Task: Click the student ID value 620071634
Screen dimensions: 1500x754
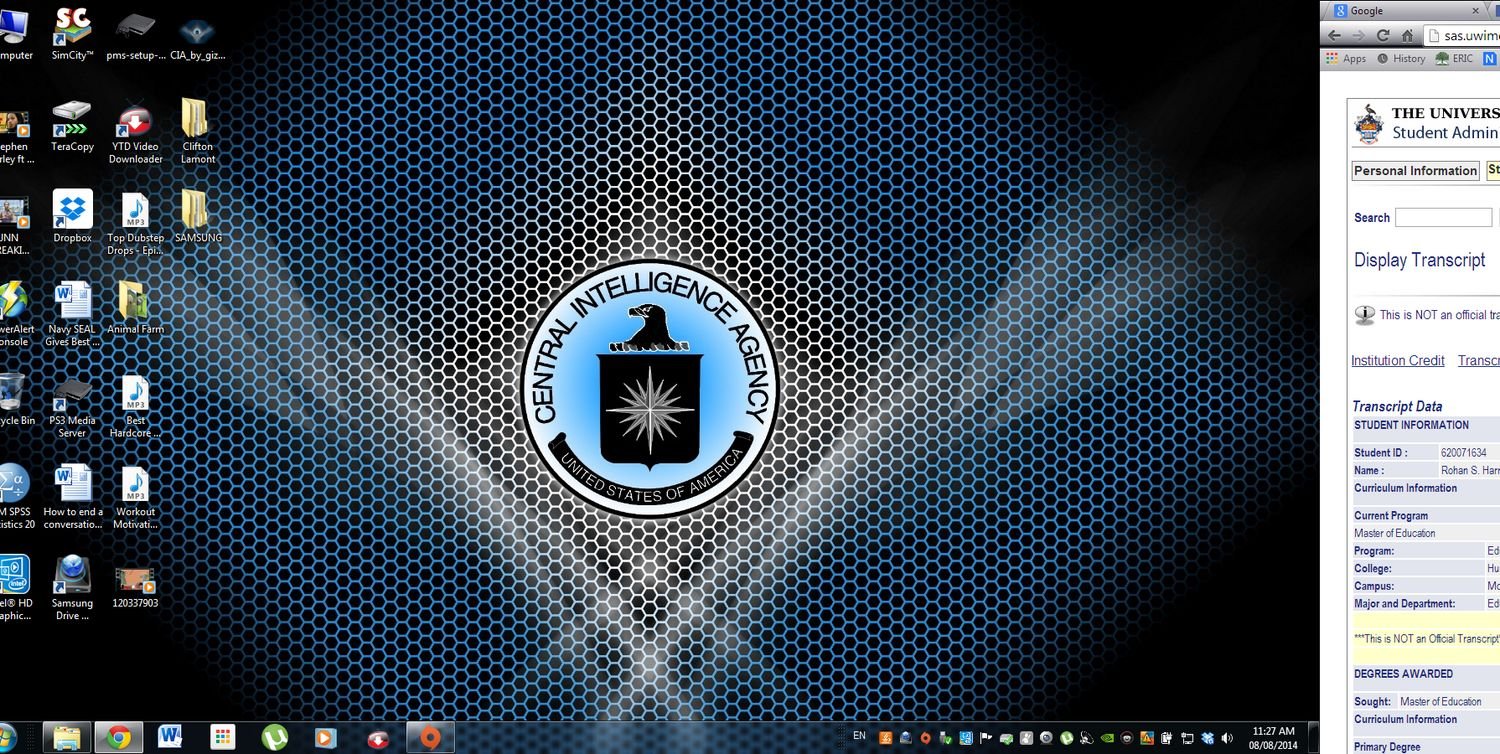Action: 1464,453
